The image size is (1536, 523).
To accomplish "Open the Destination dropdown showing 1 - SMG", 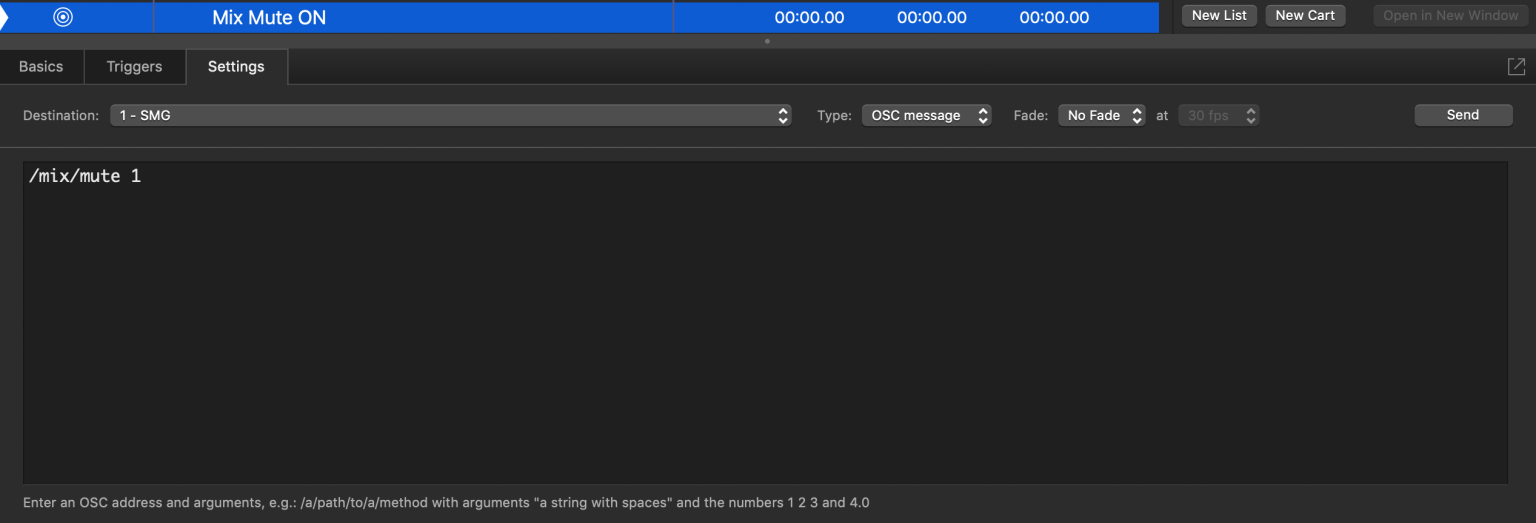I will point(451,115).
